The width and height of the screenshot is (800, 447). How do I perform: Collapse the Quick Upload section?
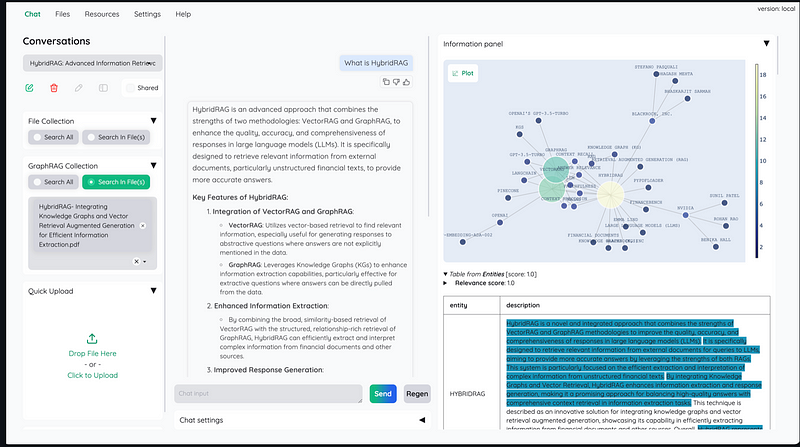154,291
